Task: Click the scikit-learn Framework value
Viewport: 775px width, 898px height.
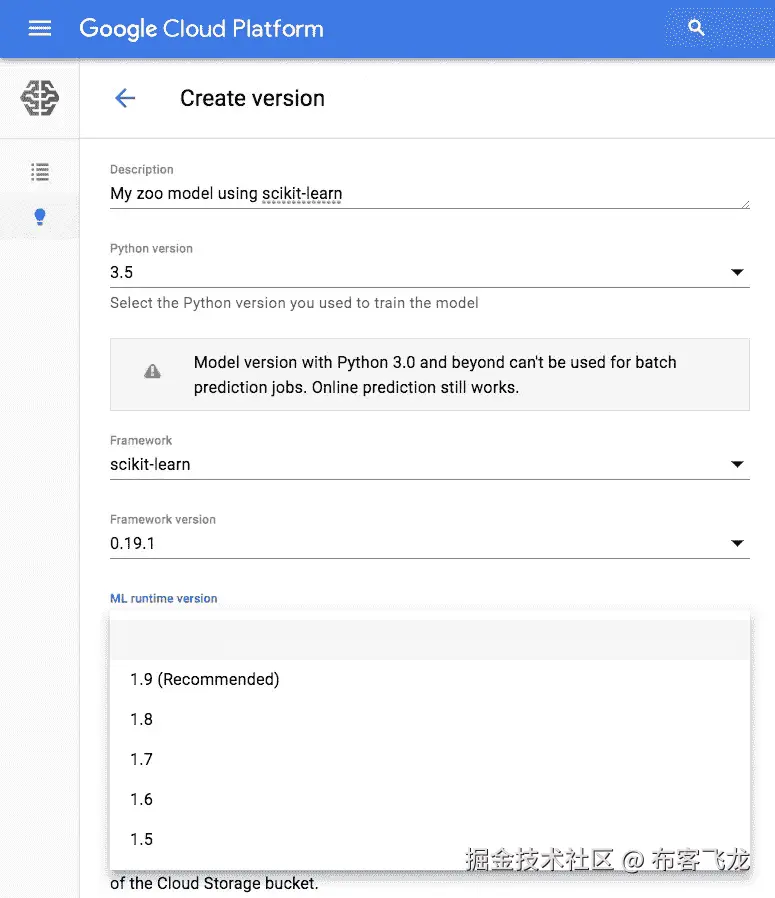Action: pyautogui.click(x=150, y=464)
